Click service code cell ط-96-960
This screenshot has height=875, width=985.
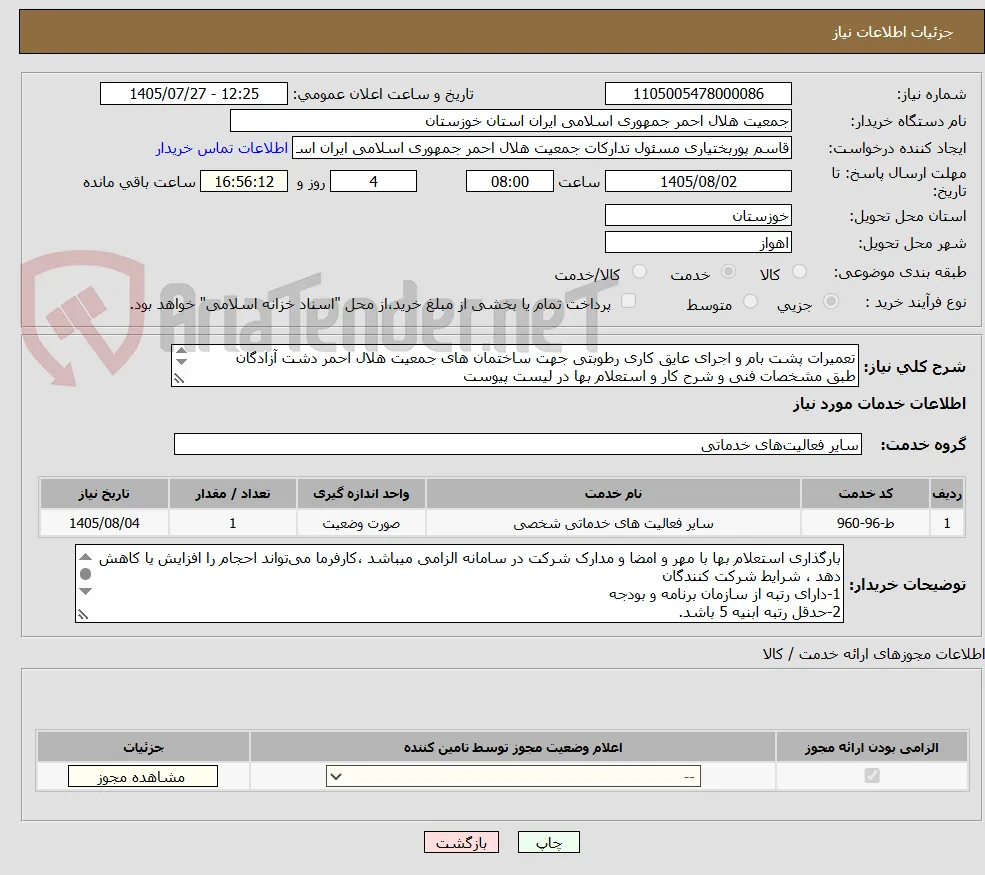pos(865,523)
